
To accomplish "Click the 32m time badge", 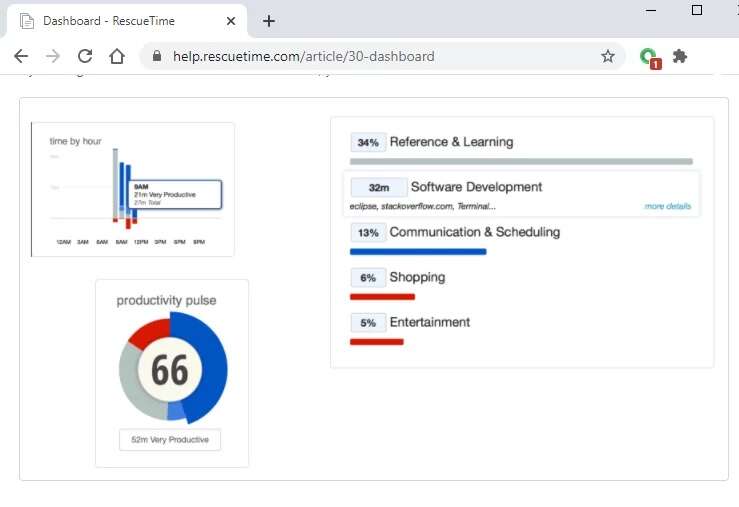I will pyautogui.click(x=379, y=188).
